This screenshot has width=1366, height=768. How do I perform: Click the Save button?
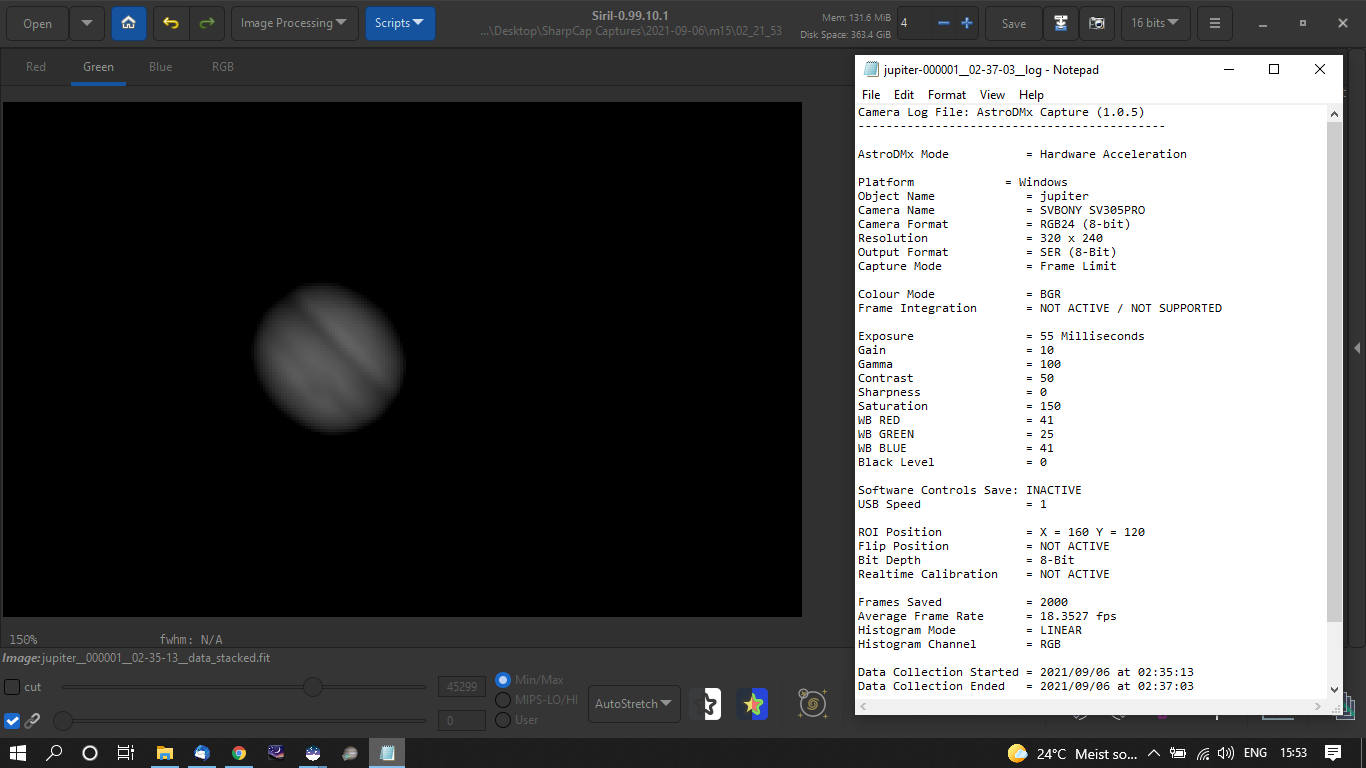(x=1014, y=23)
